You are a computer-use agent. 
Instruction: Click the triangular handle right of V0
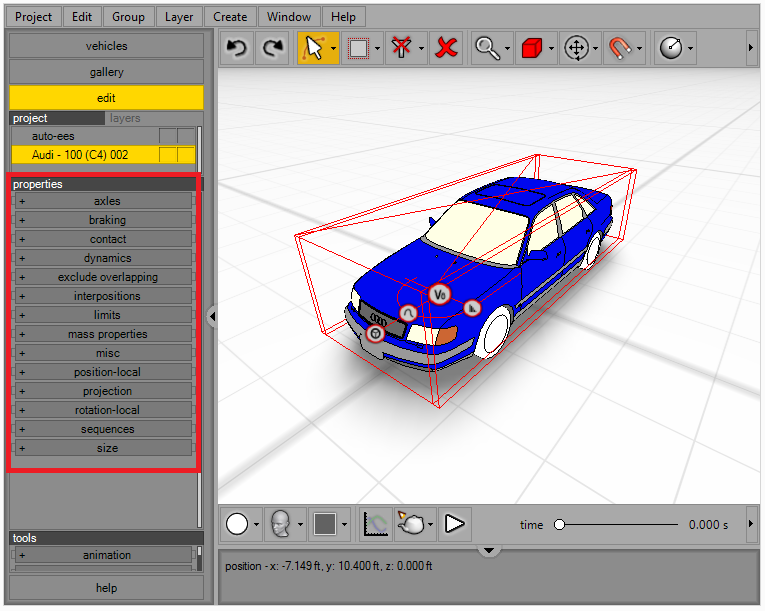click(x=472, y=308)
